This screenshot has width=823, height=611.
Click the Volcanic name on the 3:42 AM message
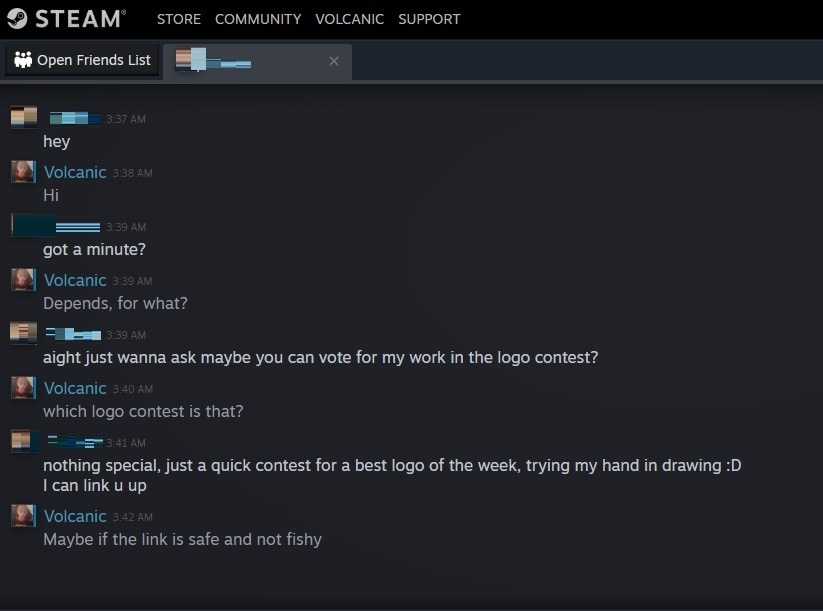75,516
